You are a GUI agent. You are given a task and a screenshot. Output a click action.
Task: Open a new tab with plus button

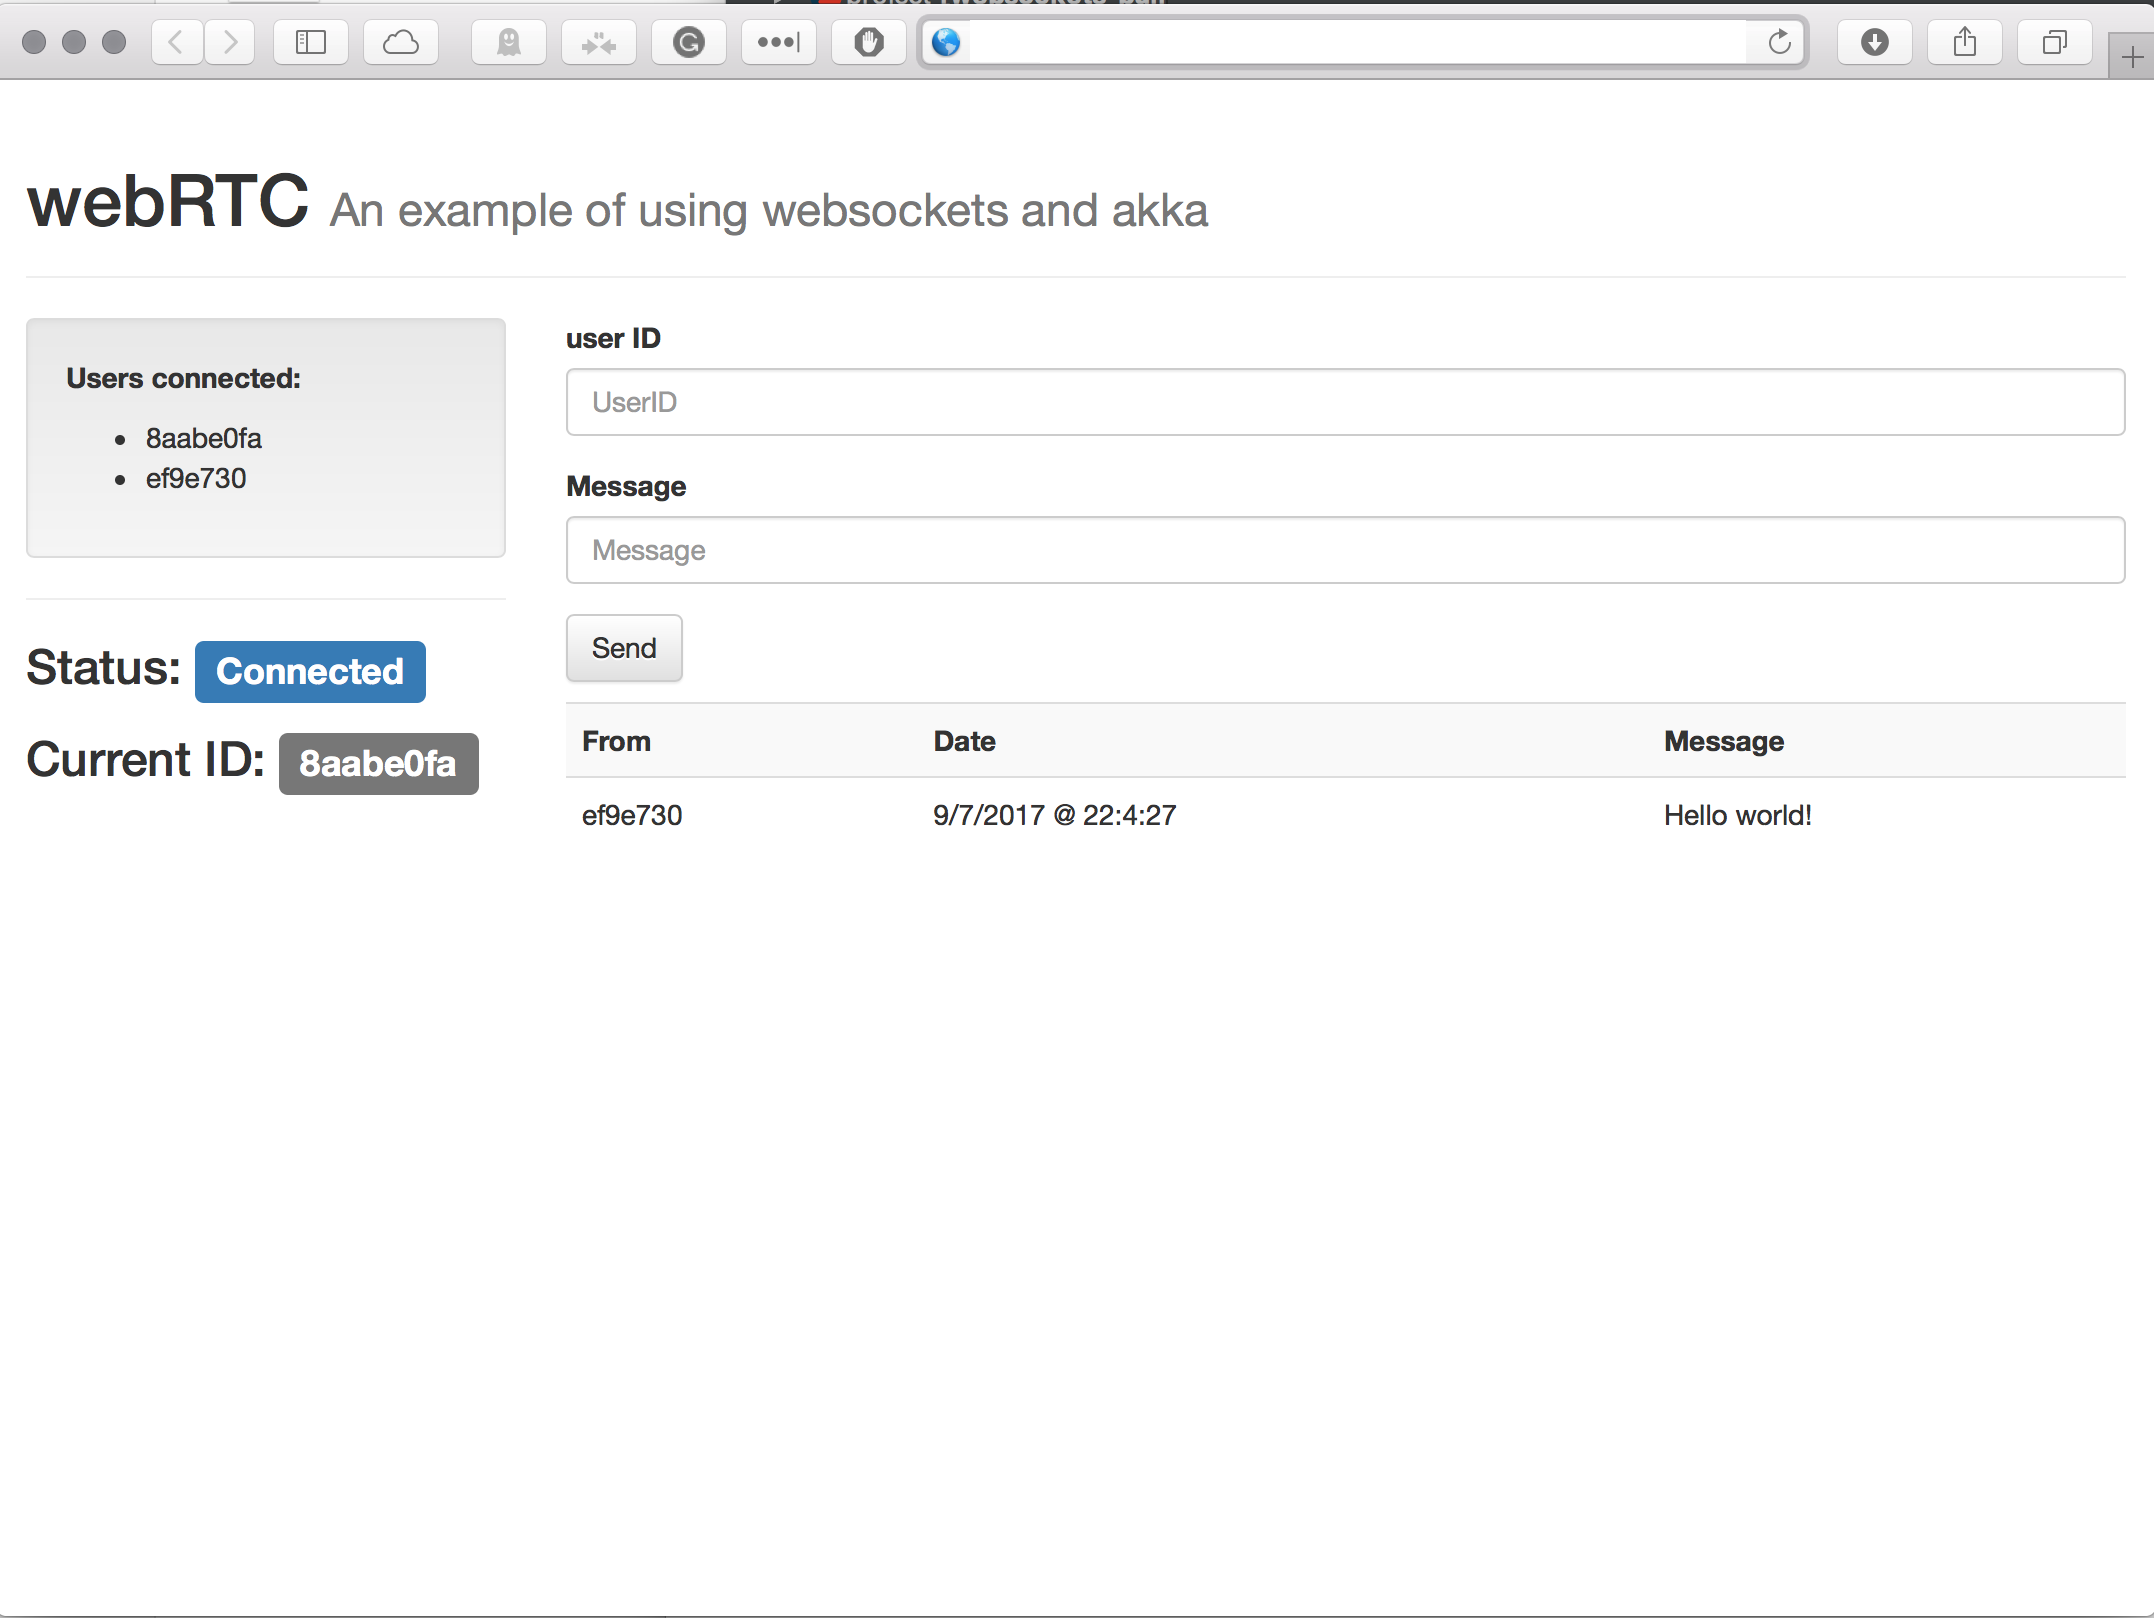[x=2131, y=58]
